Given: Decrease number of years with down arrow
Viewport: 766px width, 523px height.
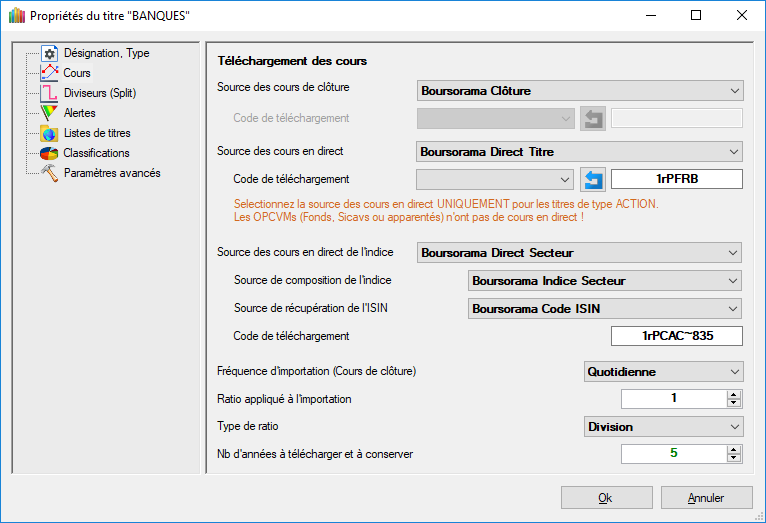Looking at the screenshot, I should pyautogui.click(x=734, y=459).
